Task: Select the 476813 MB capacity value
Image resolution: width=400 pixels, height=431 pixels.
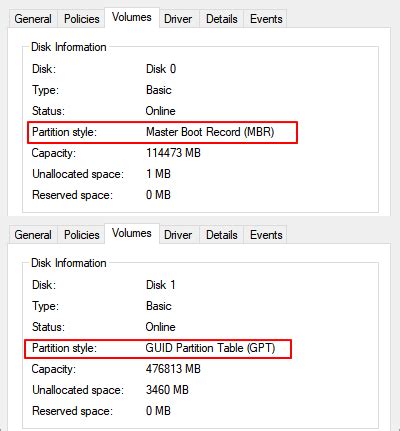Action: coord(173,369)
